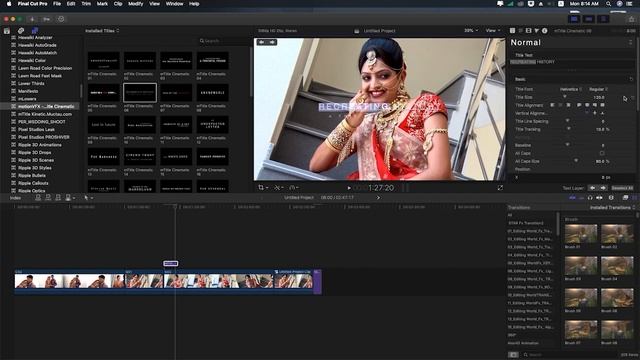Screen dimensions: 640x360
Task: Open the Trim menu
Action: pos(86,4)
